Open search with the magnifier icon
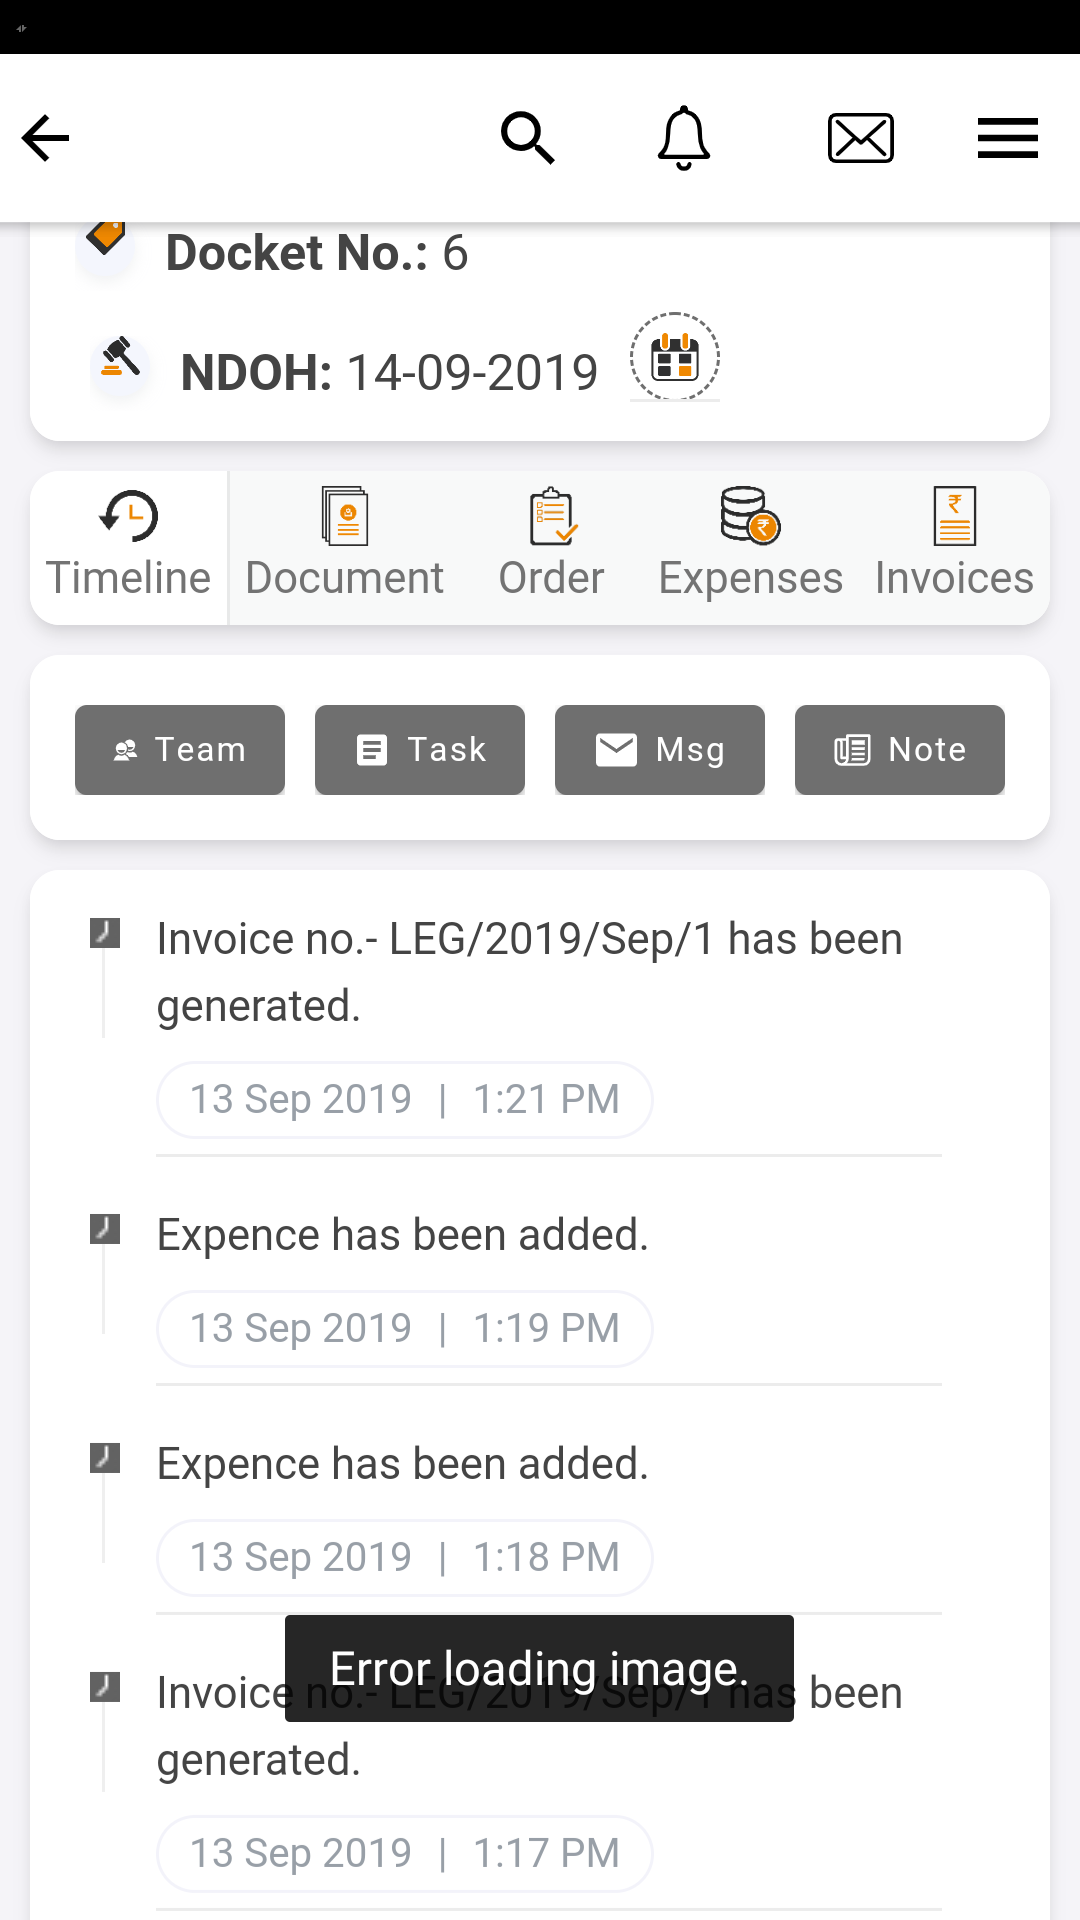The height and width of the screenshot is (1920, 1080). (x=527, y=138)
